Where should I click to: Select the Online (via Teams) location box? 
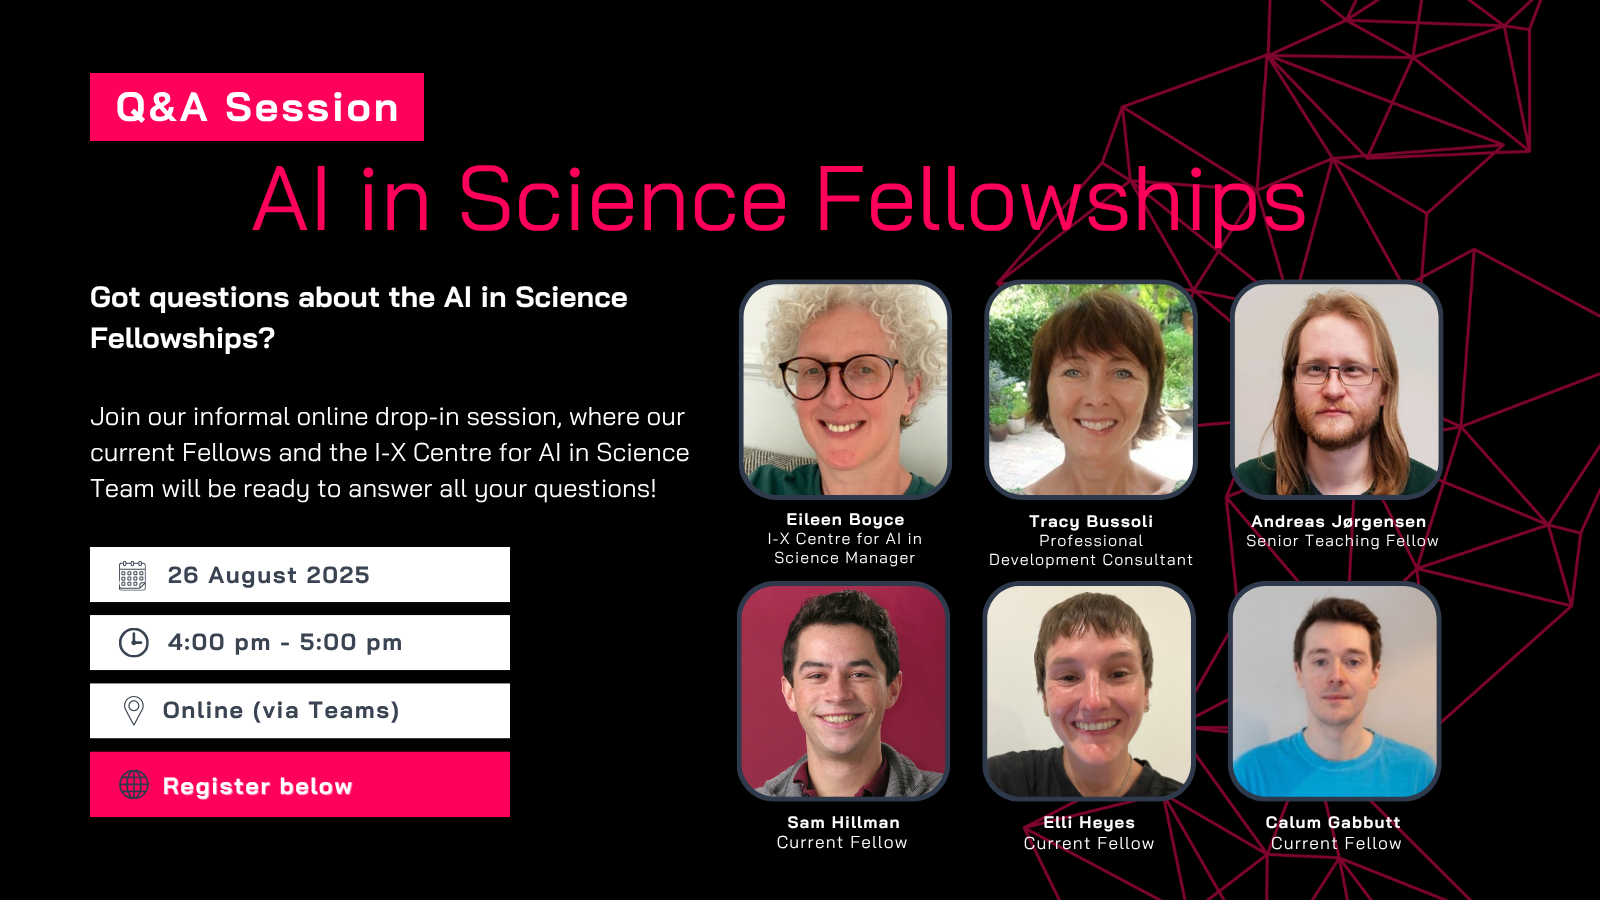[x=300, y=710]
